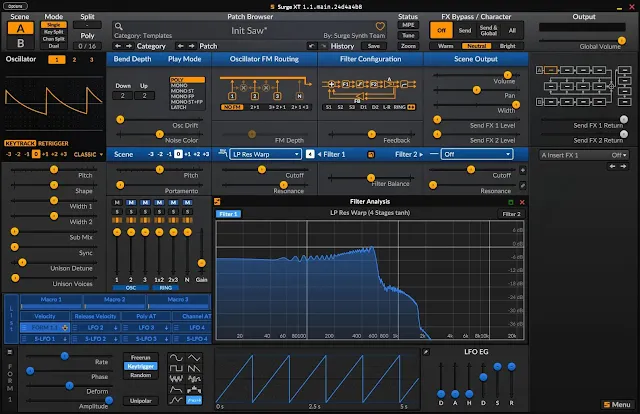Load previous patch using Patch left arrow
The height and width of the screenshot is (414, 640).
tap(180, 46)
